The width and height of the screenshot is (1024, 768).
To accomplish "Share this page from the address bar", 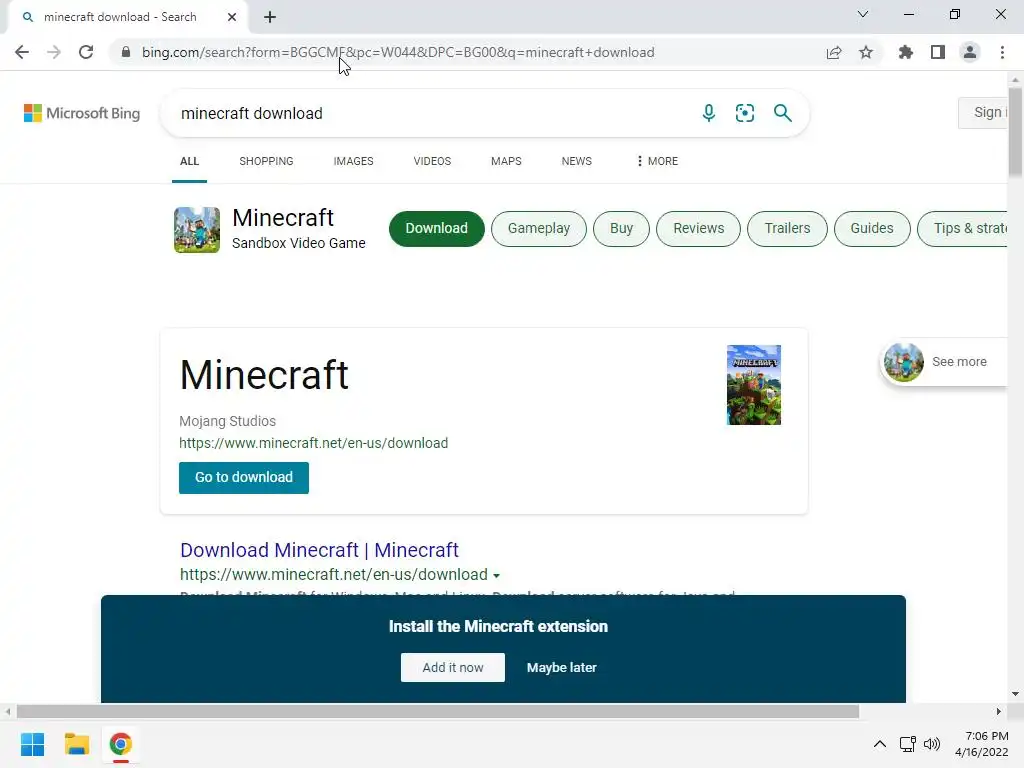I will coord(833,52).
